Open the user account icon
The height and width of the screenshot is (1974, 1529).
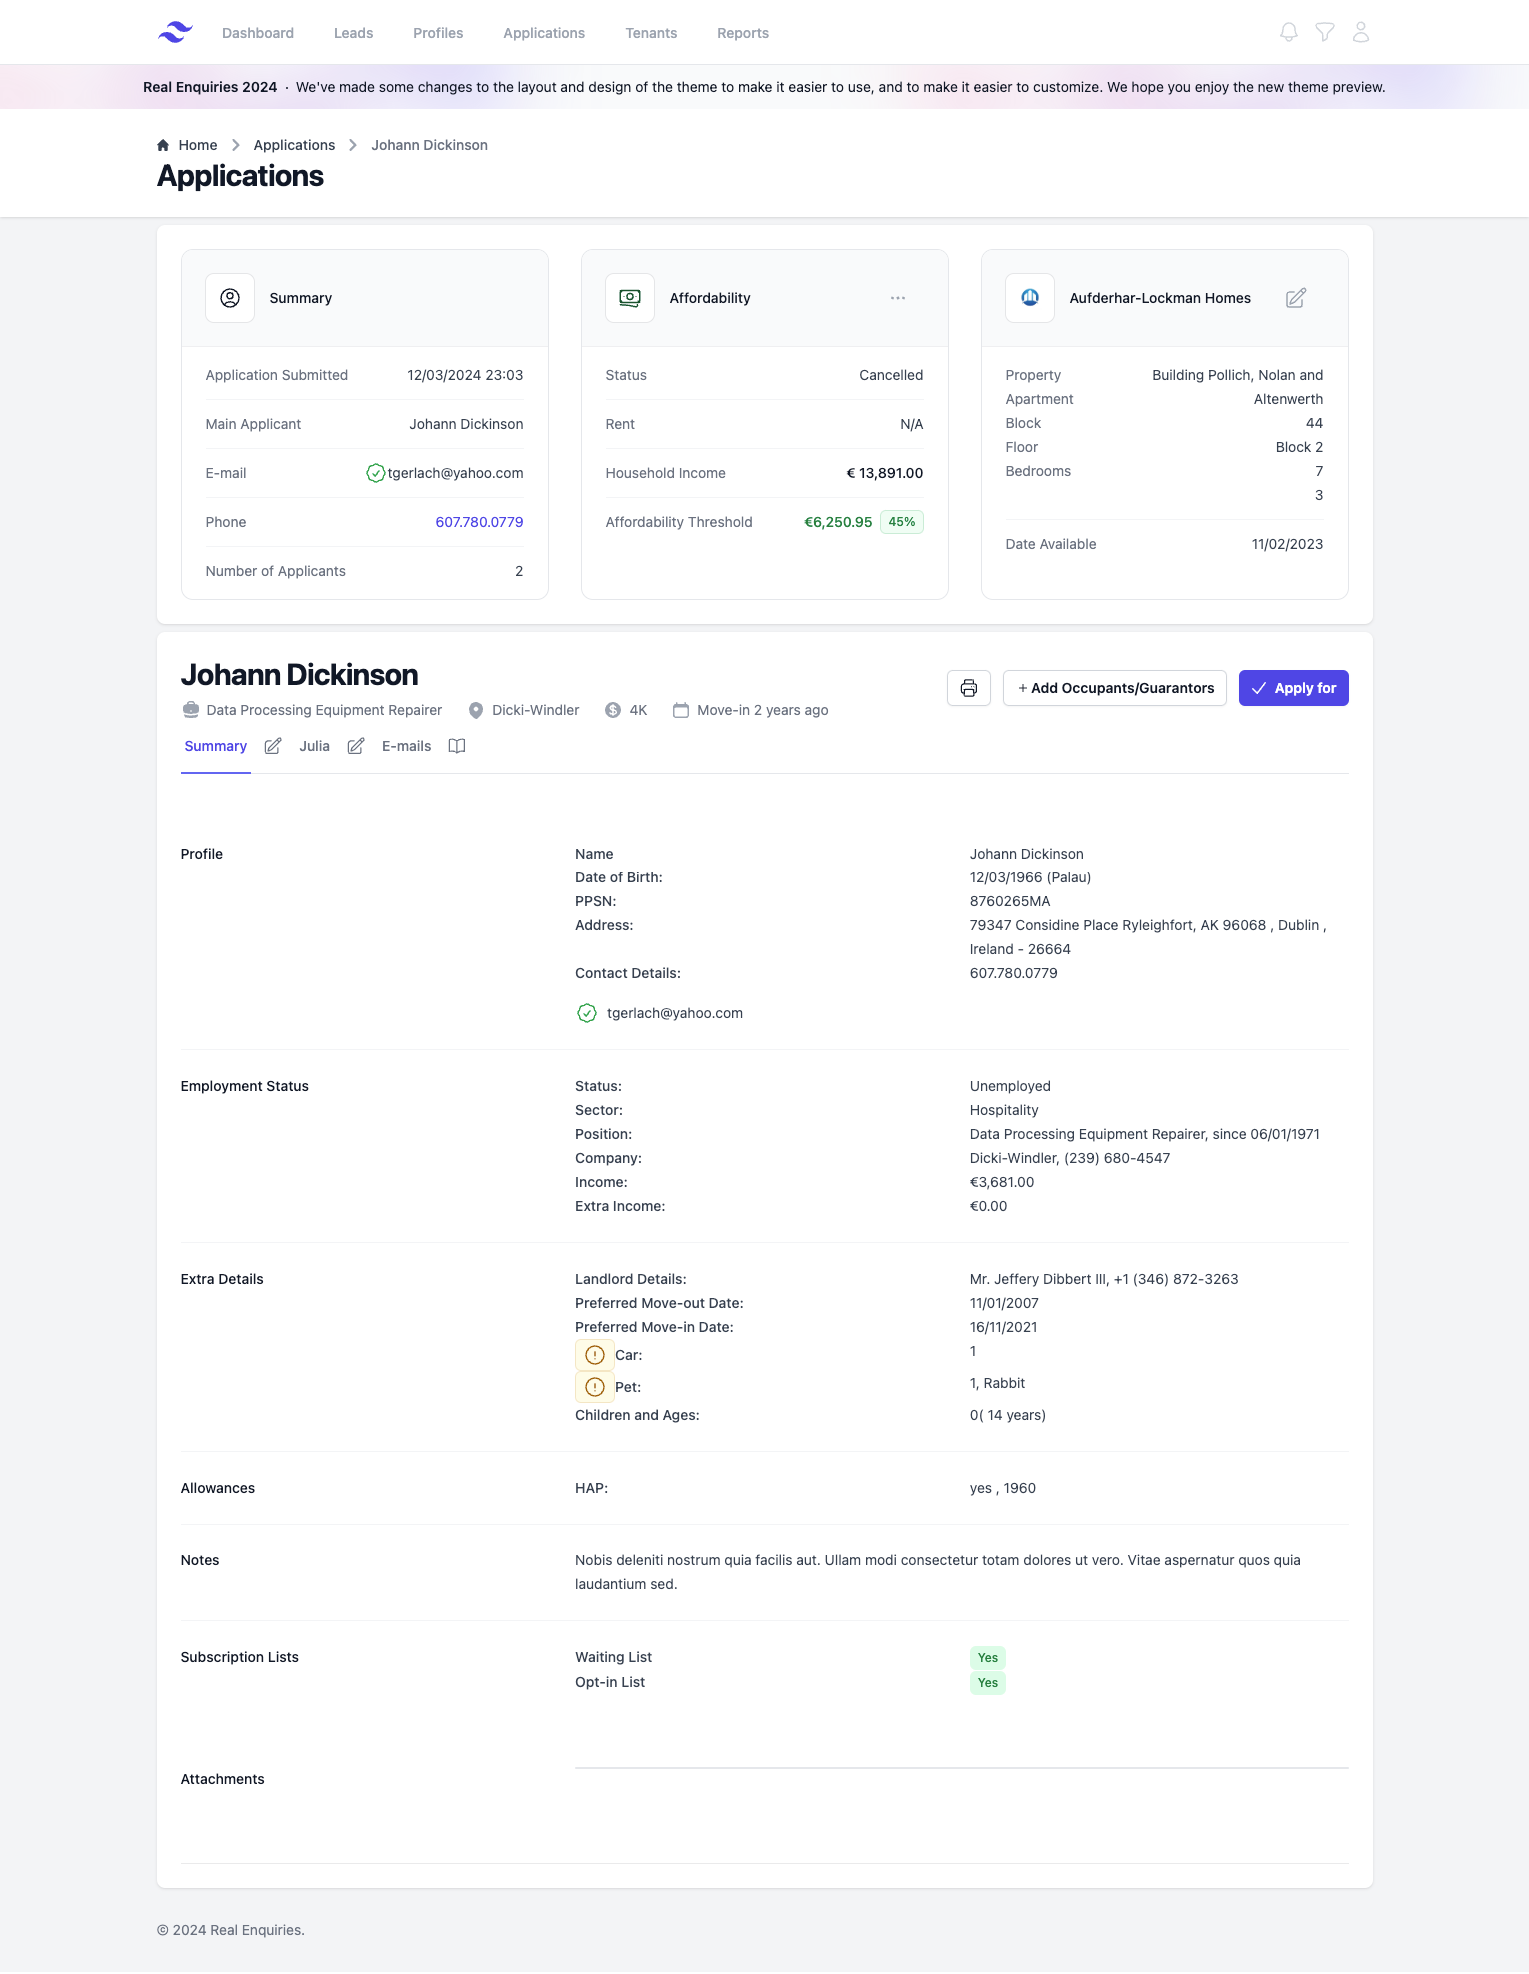1361,32
